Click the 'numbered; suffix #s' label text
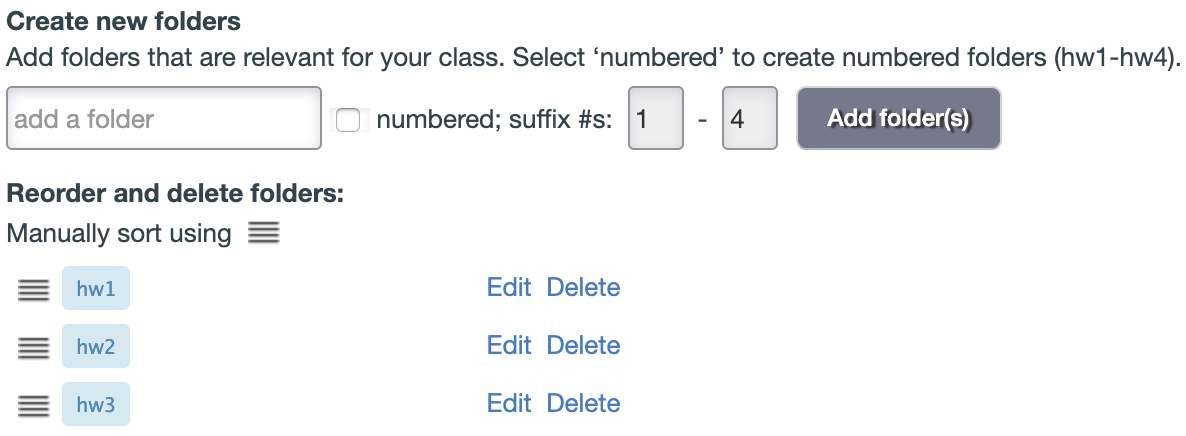Screen dimensions: 1186x436 click(494, 120)
